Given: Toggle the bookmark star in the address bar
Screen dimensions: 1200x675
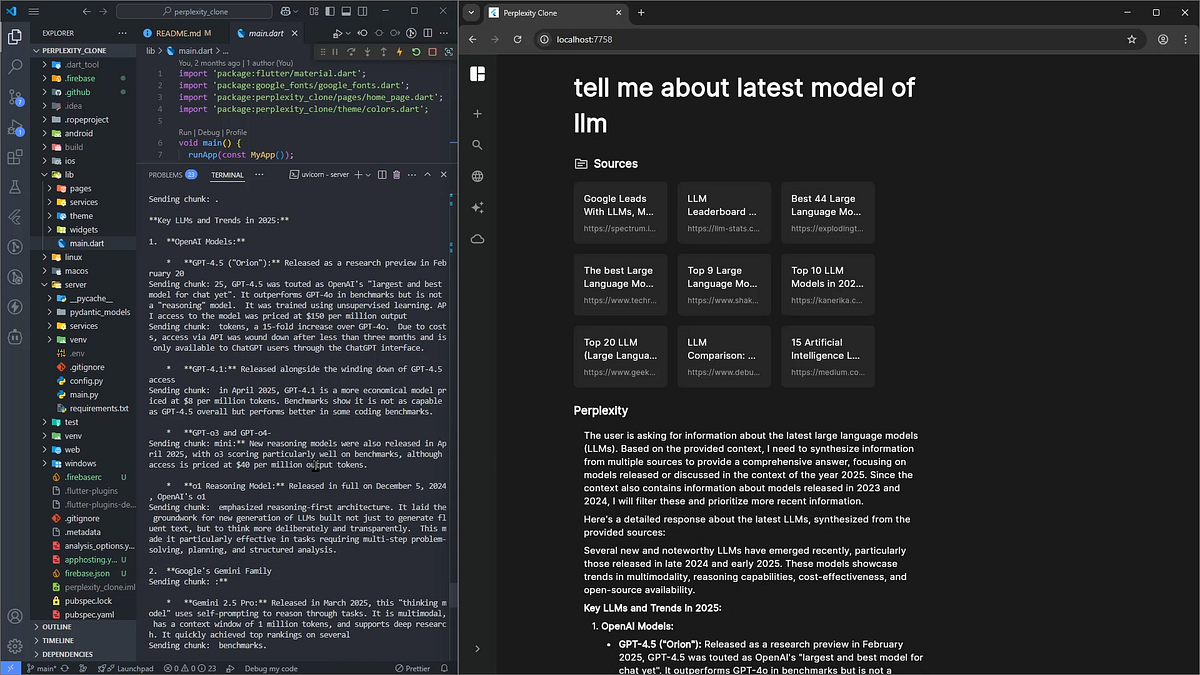Looking at the screenshot, I should tap(1132, 39).
